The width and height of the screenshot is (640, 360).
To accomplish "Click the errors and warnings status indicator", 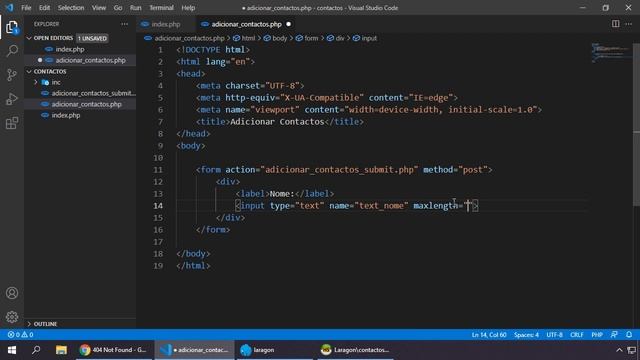I will tap(20, 335).
